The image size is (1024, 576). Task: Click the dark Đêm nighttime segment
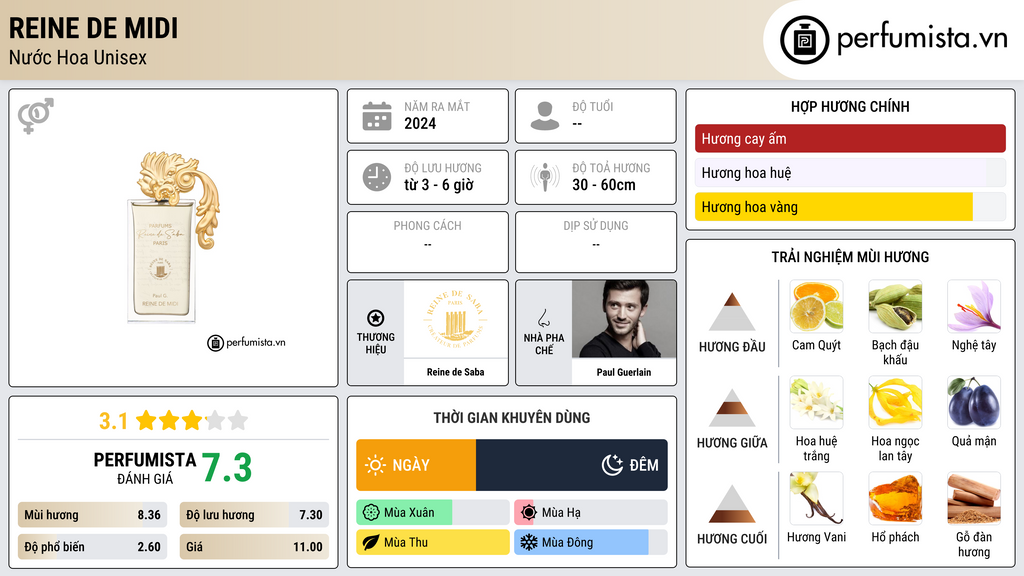(x=572, y=465)
